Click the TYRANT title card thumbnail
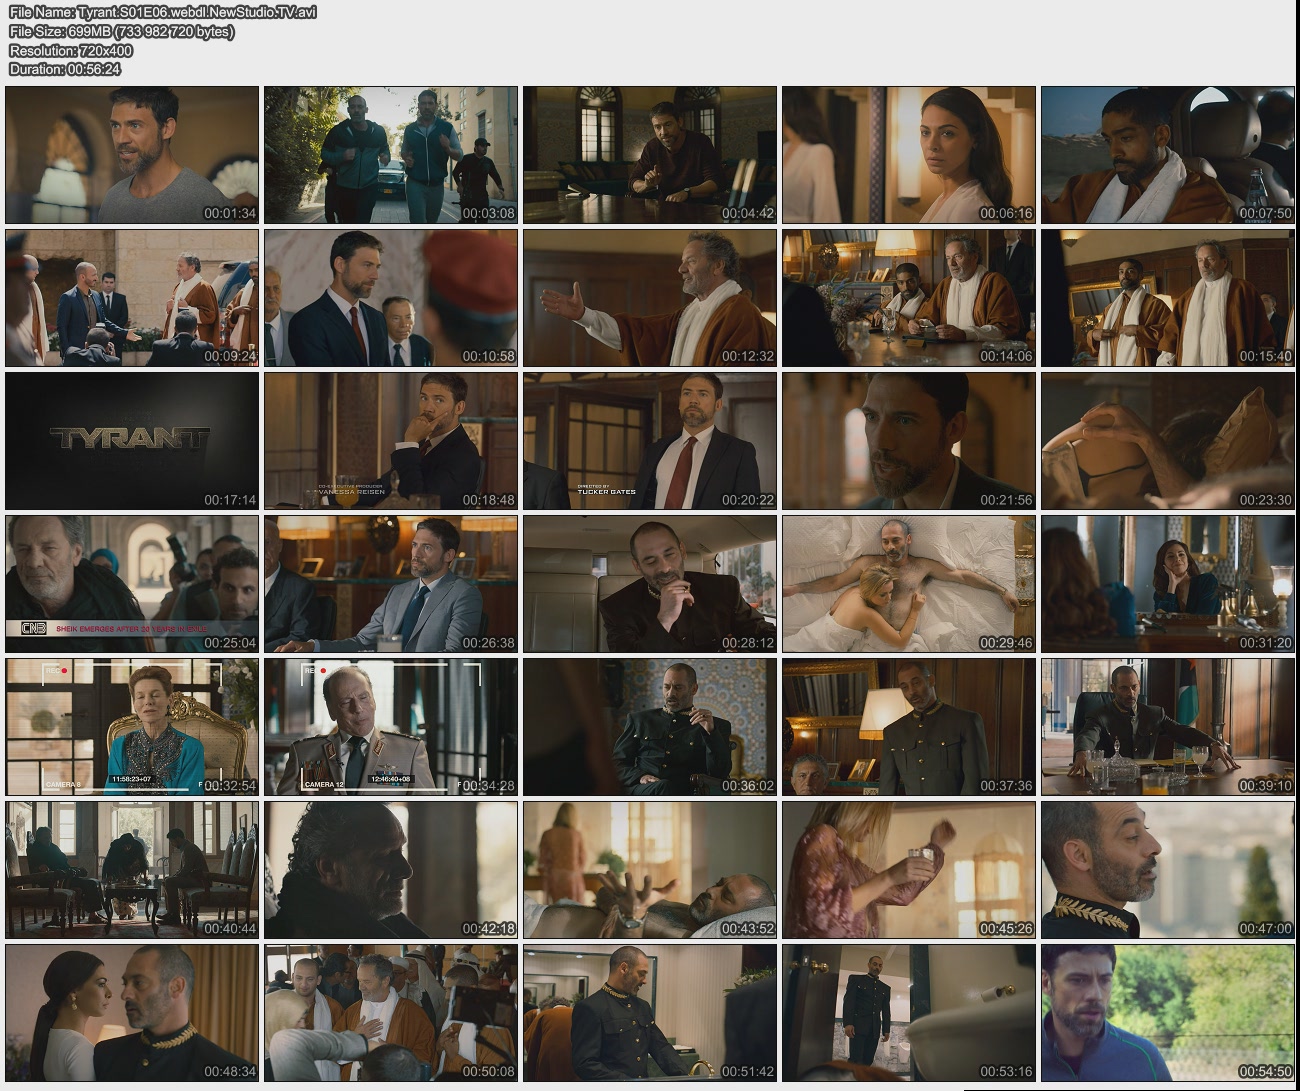The height and width of the screenshot is (1091, 1300). click(132, 440)
